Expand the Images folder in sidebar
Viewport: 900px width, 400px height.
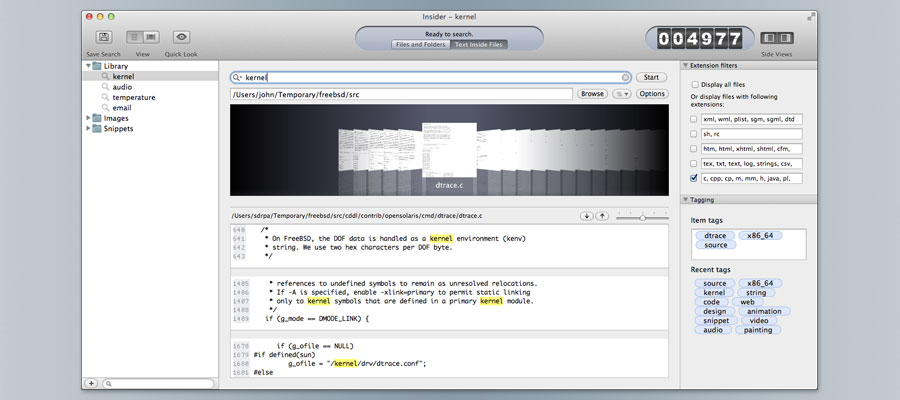[87, 118]
